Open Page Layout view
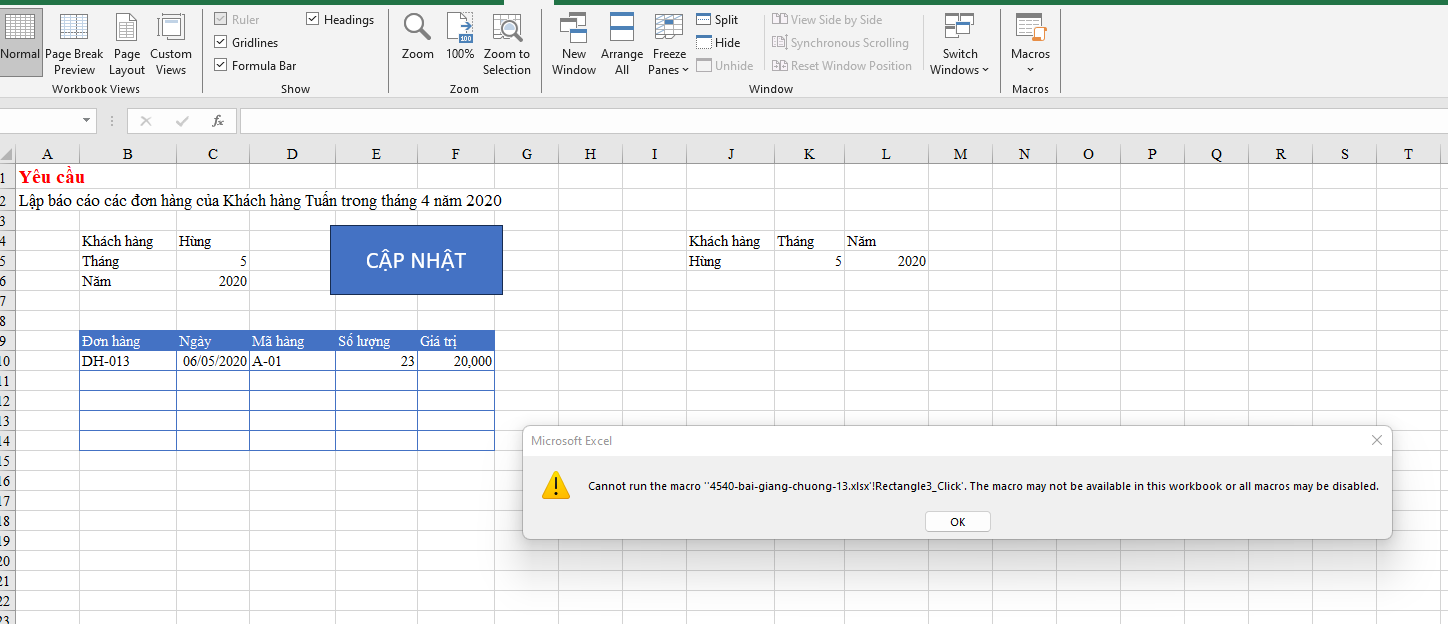The width and height of the screenshot is (1448, 624). pos(127,44)
